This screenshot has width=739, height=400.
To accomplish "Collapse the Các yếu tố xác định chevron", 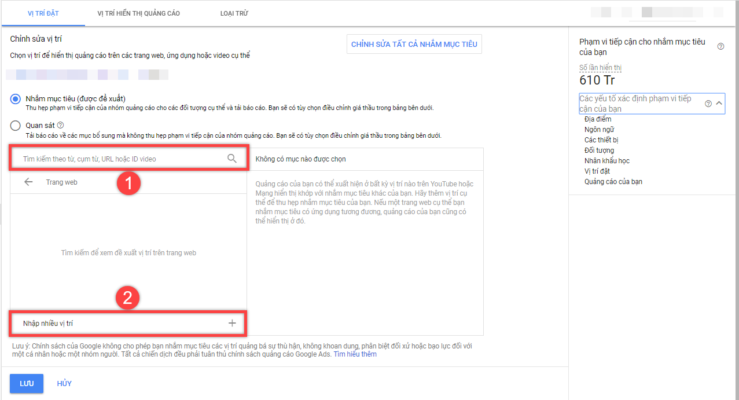I will 718,103.
